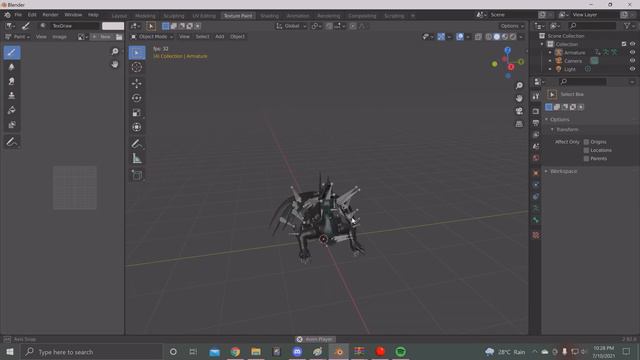The image size is (640, 360).
Task: Open the viewport Add menu
Action: coord(220,37)
